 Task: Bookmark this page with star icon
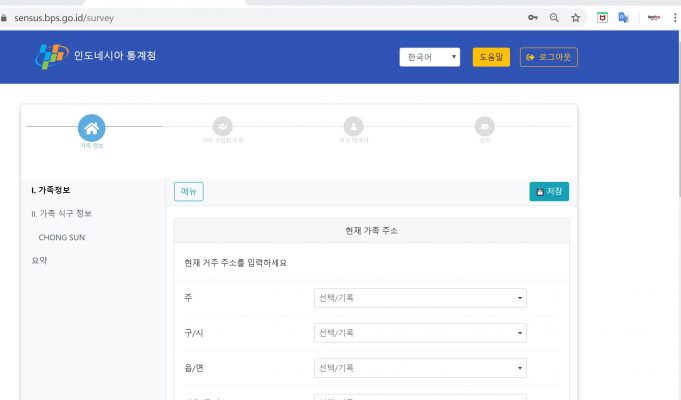(576, 18)
